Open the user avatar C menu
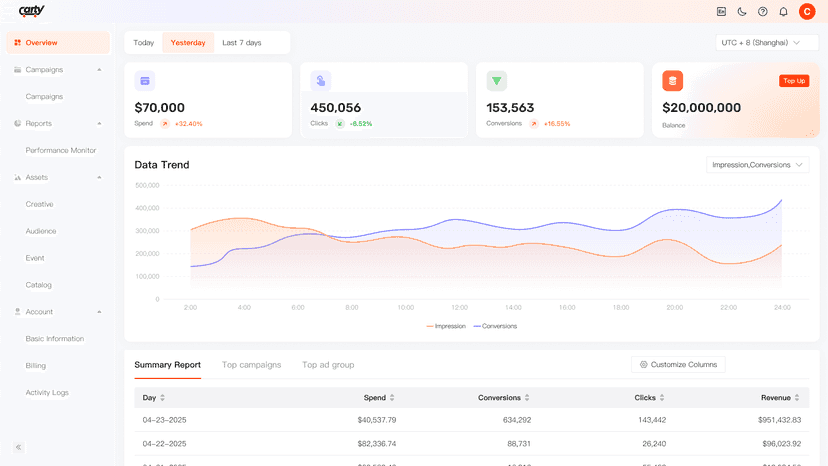This screenshot has height=466, width=828. pos(807,11)
